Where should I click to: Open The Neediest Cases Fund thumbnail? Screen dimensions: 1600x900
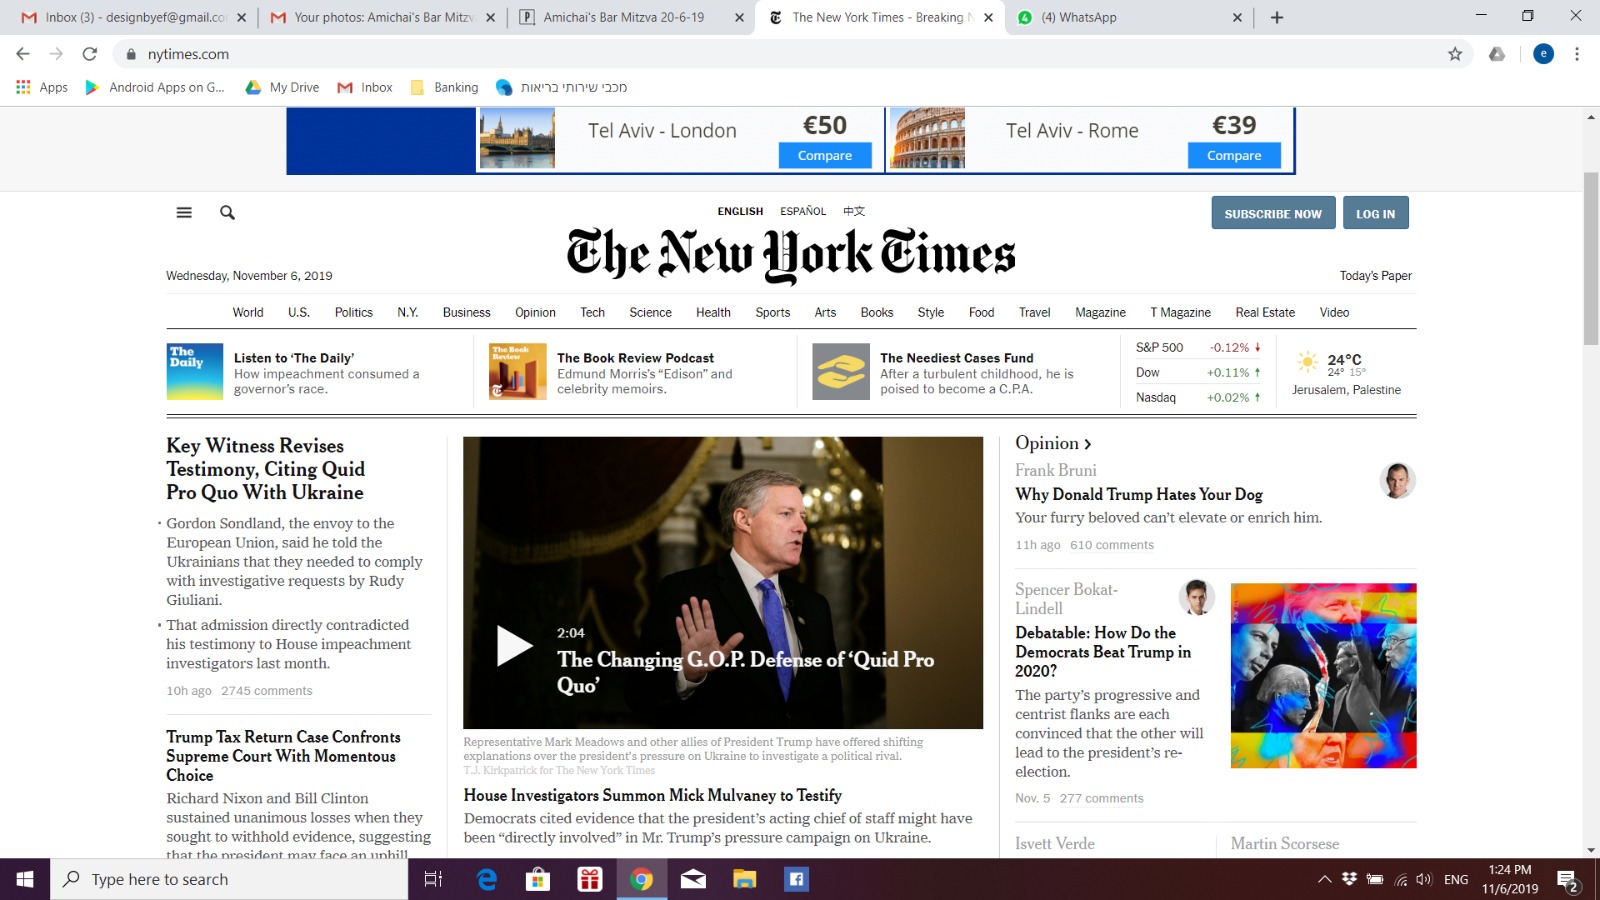click(841, 371)
